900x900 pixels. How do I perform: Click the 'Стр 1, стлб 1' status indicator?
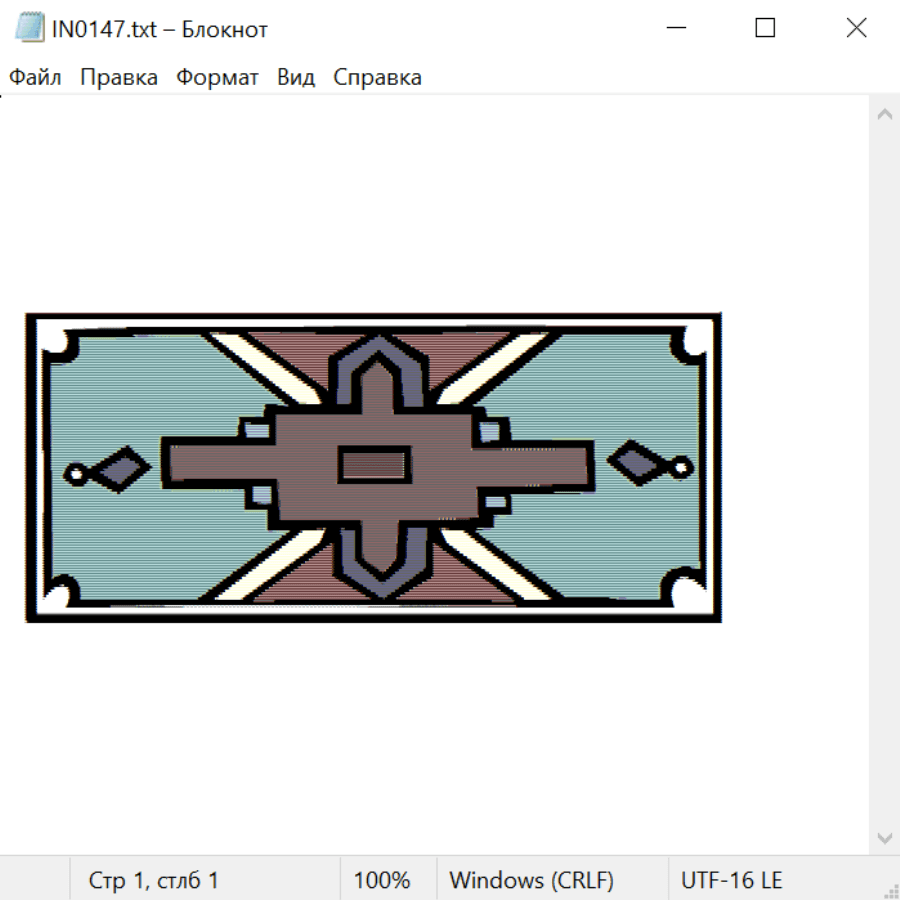pos(154,880)
